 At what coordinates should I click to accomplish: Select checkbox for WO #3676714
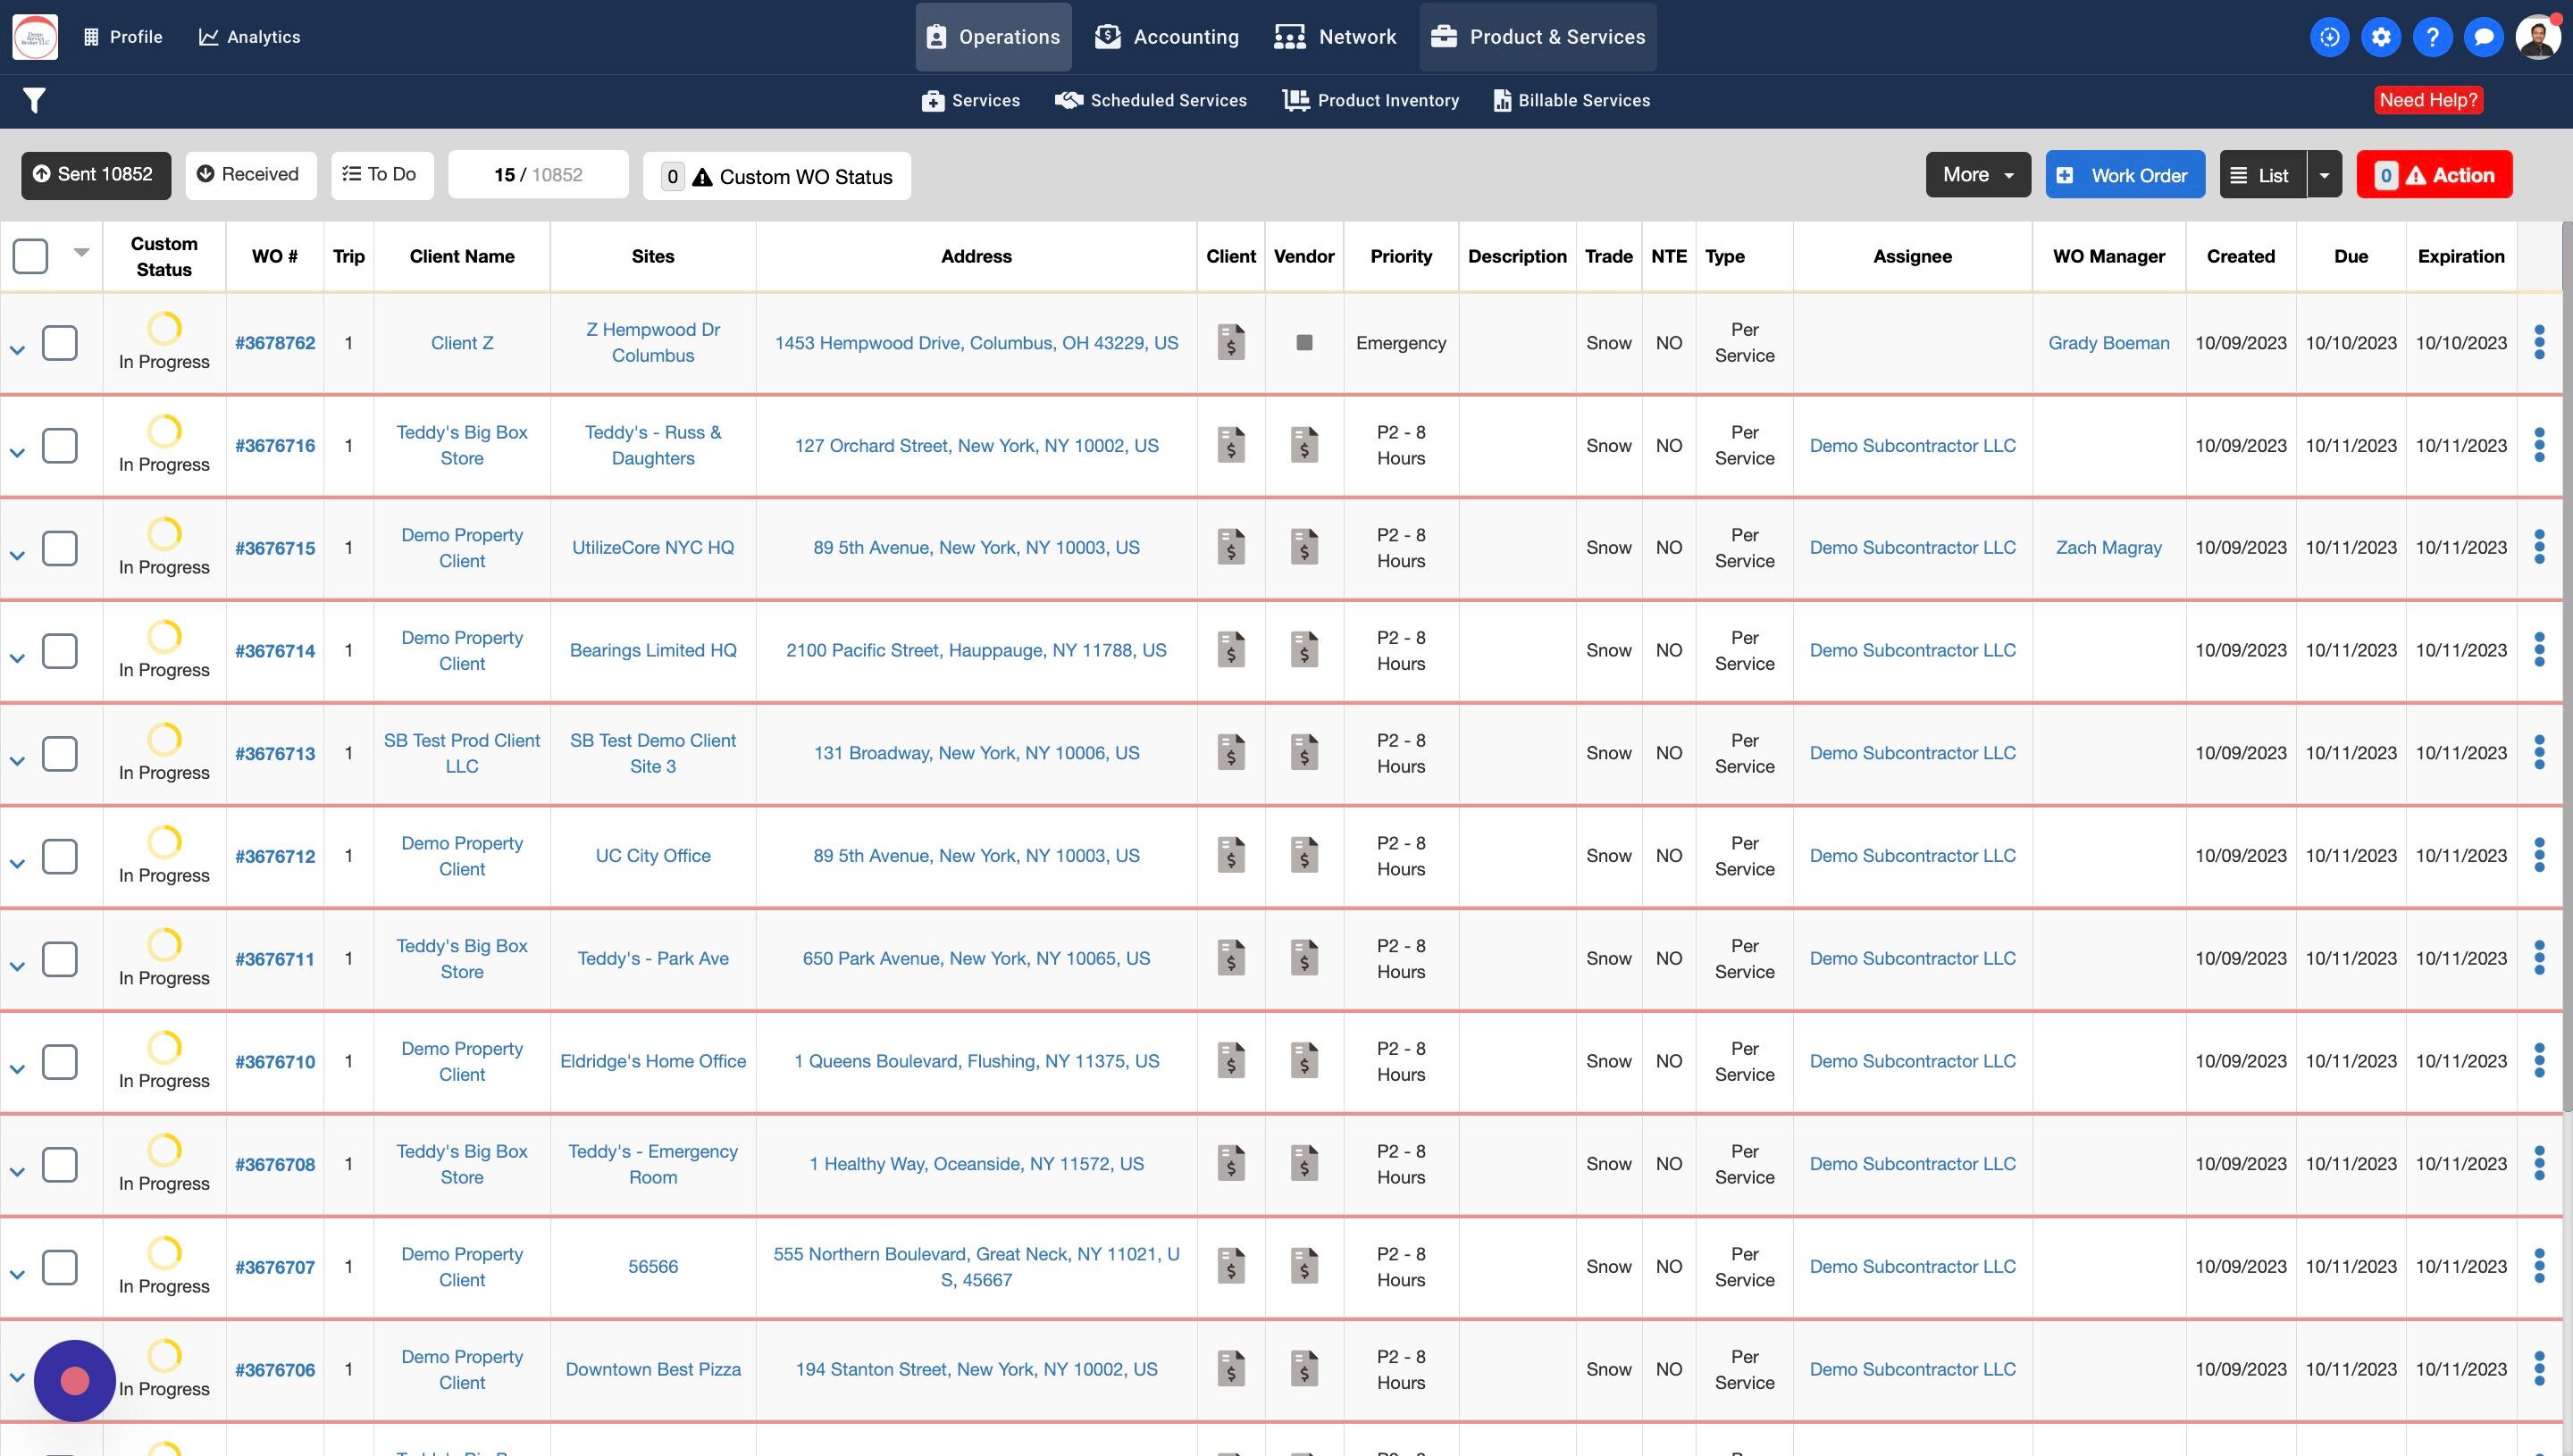(60, 651)
